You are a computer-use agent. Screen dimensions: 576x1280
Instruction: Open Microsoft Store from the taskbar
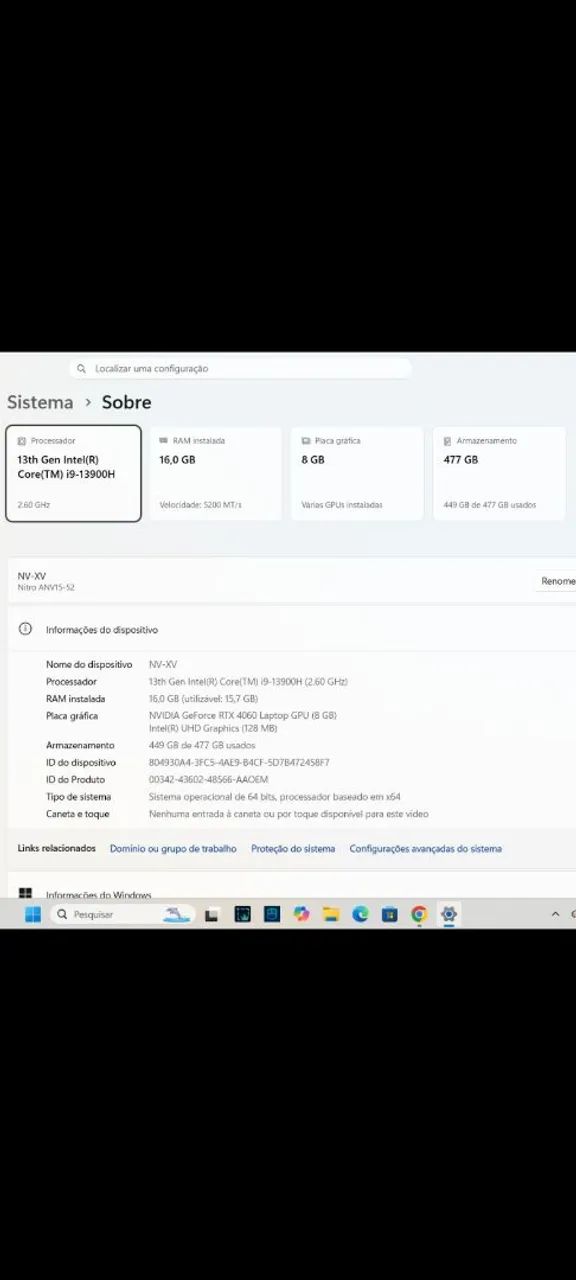[x=390, y=914]
